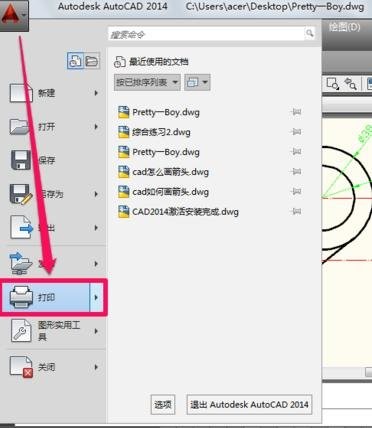Open the 按已排序列表 sort dropdown
Viewport: 372px width, 428px height.
coord(147,82)
